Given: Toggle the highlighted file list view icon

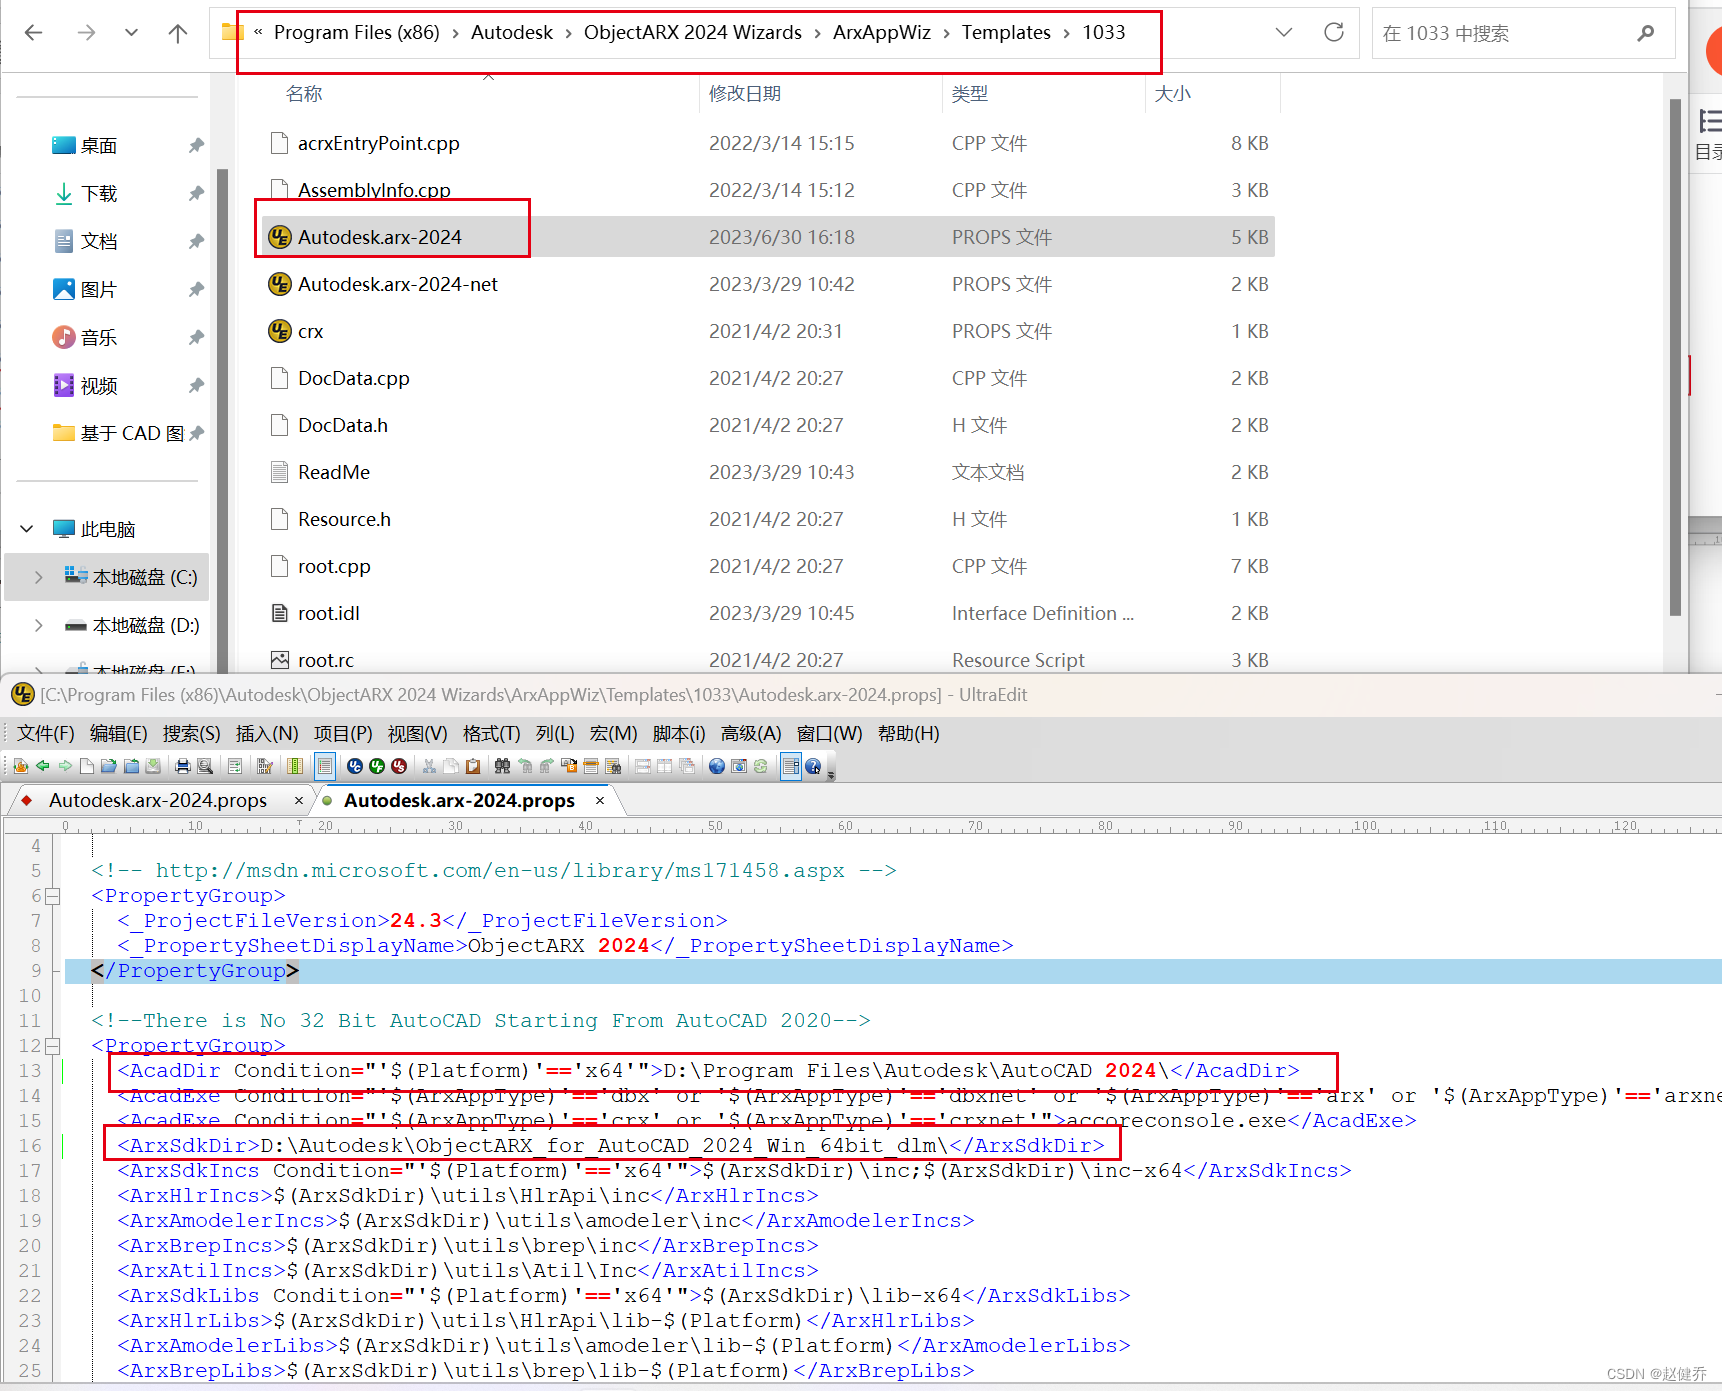Looking at the screenshot, I should click(325, 766).
